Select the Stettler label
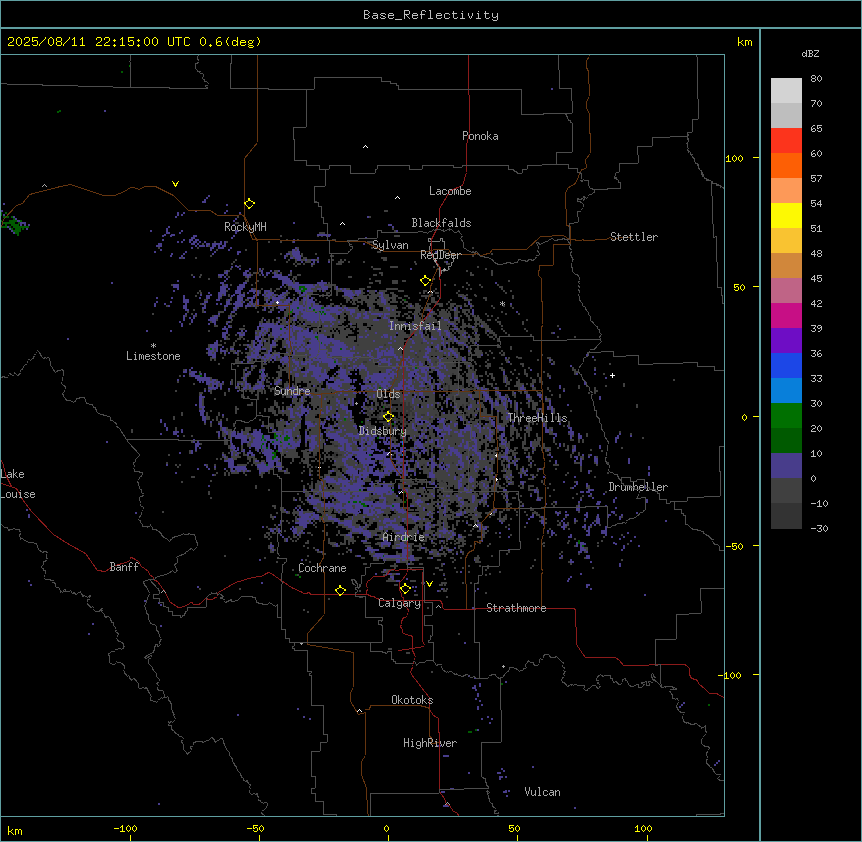The image size is (862, 842). [x=634, y=237]
